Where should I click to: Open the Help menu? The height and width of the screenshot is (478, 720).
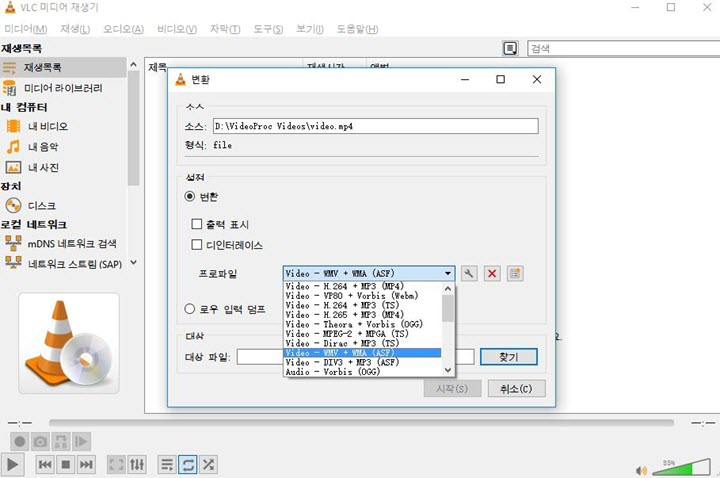pos(357,29)
